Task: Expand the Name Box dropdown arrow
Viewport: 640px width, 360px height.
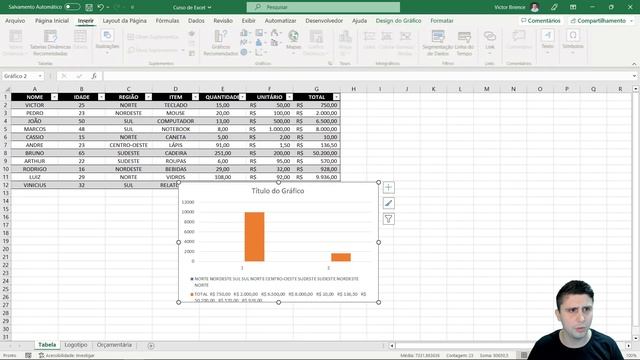Action: (x=40, y=76)
